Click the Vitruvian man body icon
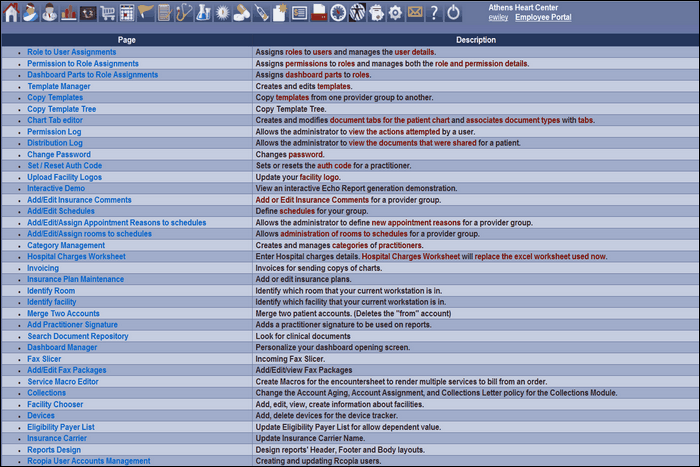The height and width of the screenshot is (467, 700). 357,13
